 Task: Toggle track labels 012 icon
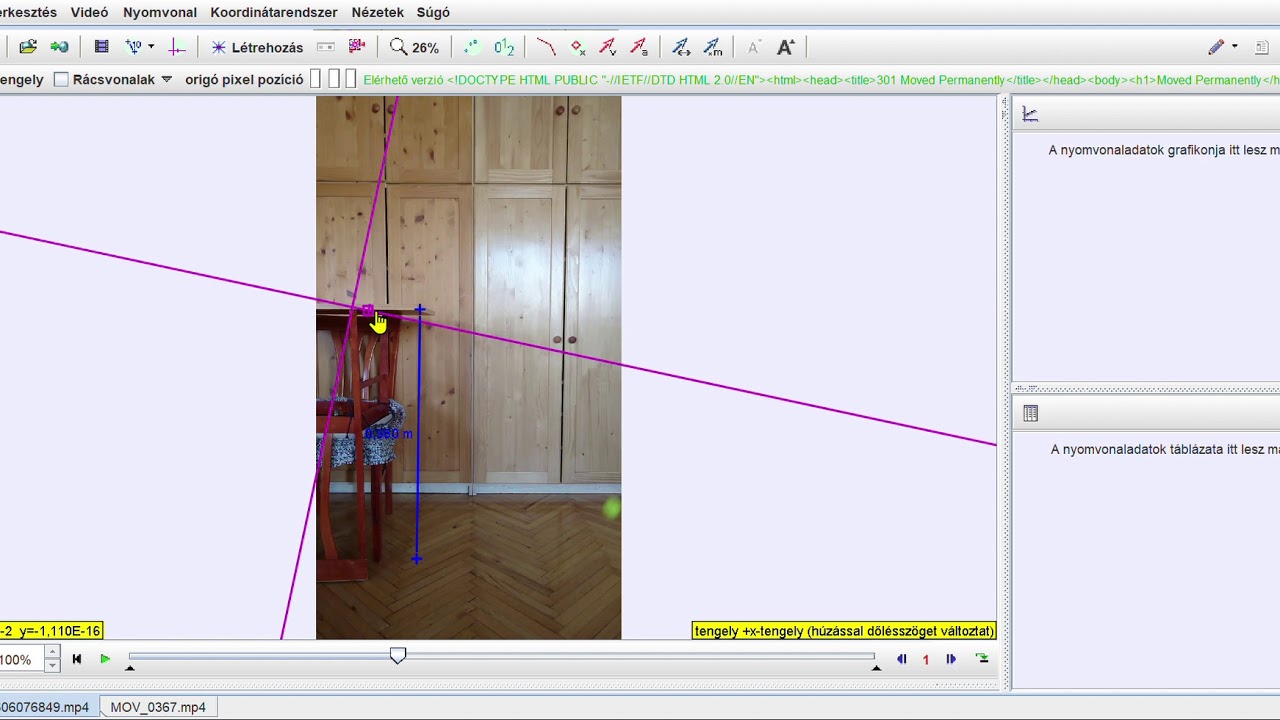click(x=504, y=47)
